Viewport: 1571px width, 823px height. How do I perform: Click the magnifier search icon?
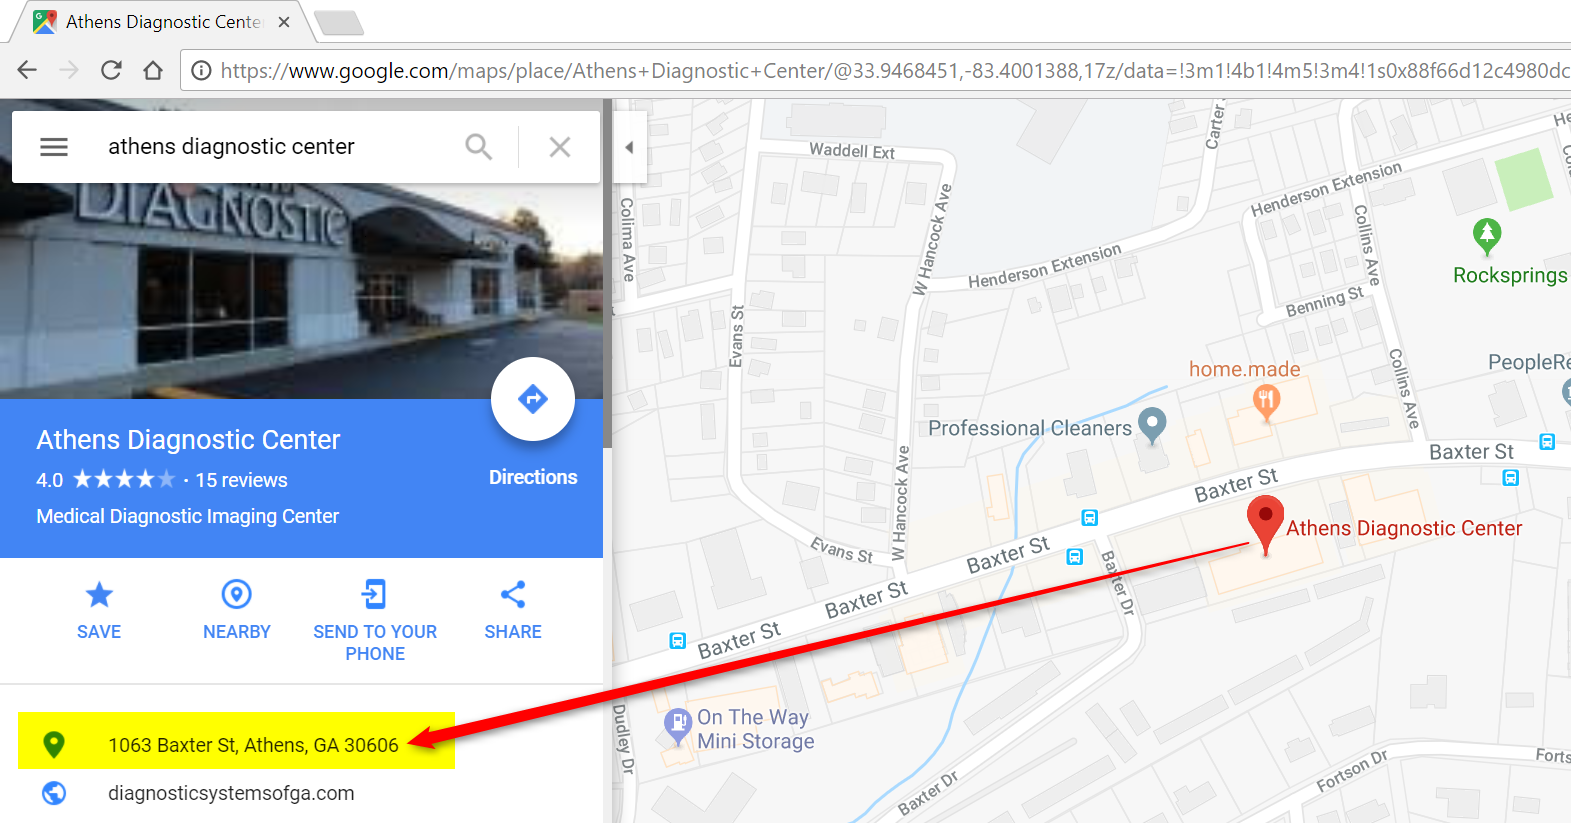pos(479,147)
